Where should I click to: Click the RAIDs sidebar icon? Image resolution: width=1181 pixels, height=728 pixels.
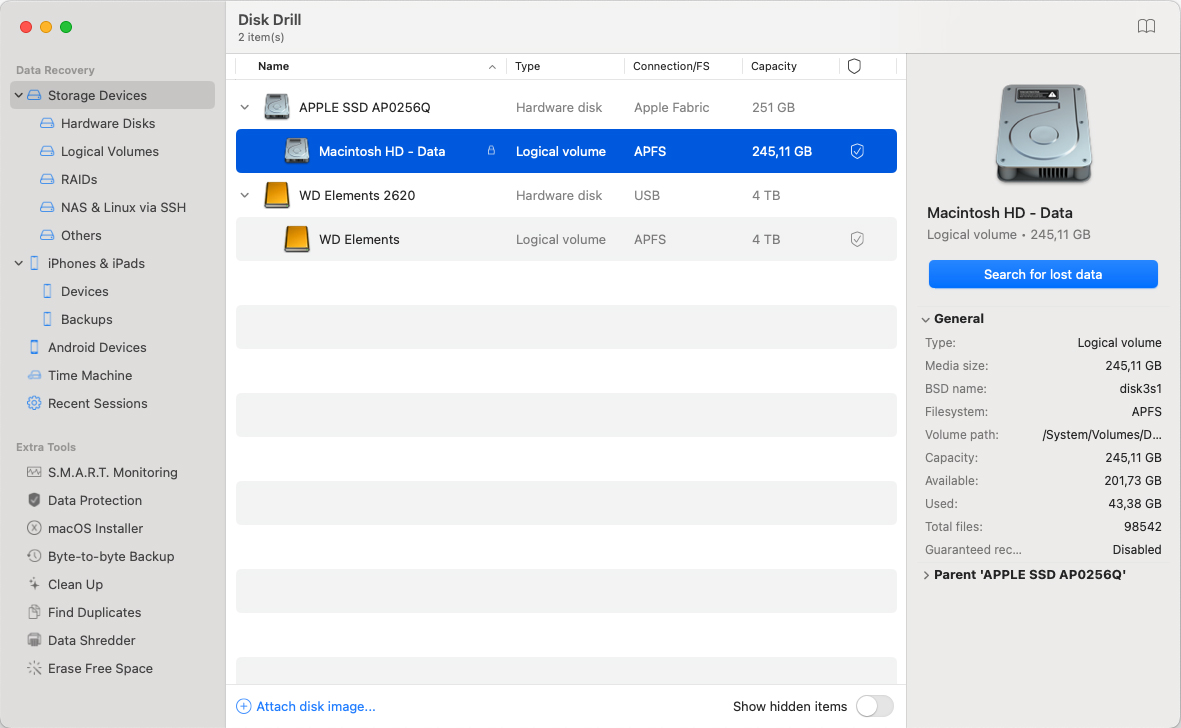point(47,179)
